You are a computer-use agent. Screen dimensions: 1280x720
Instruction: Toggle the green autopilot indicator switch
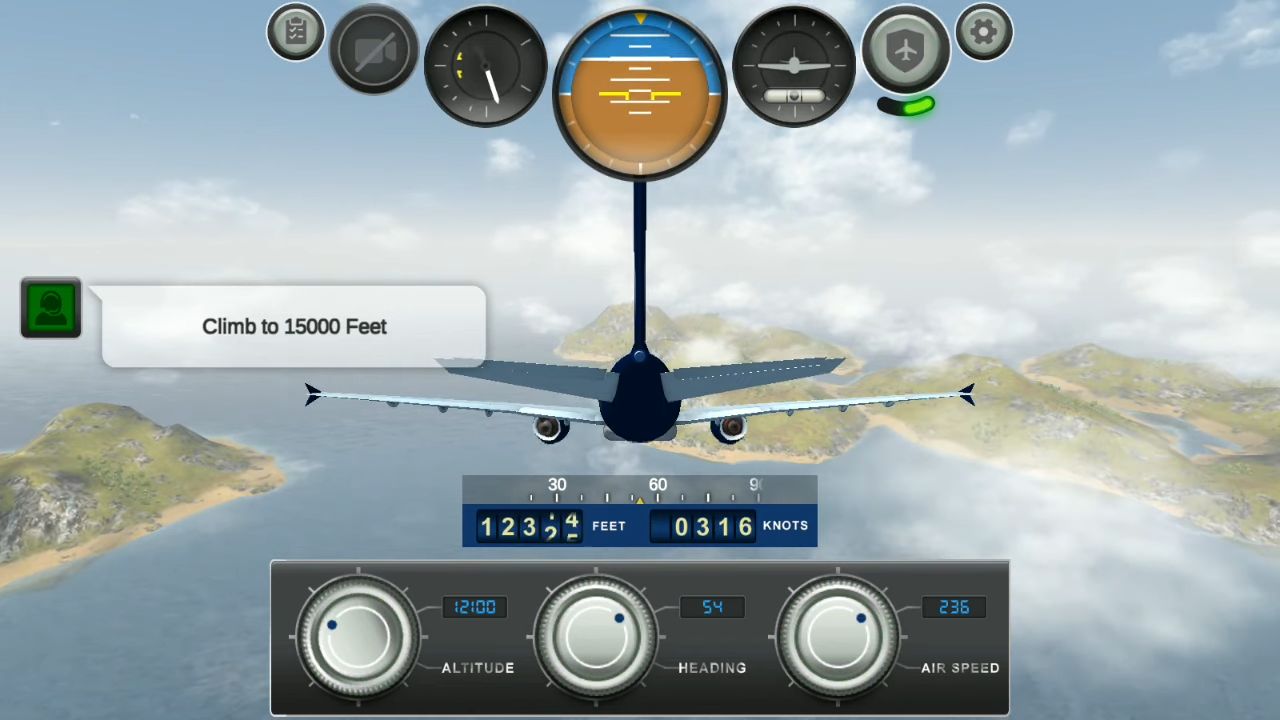tap(907, 106)
